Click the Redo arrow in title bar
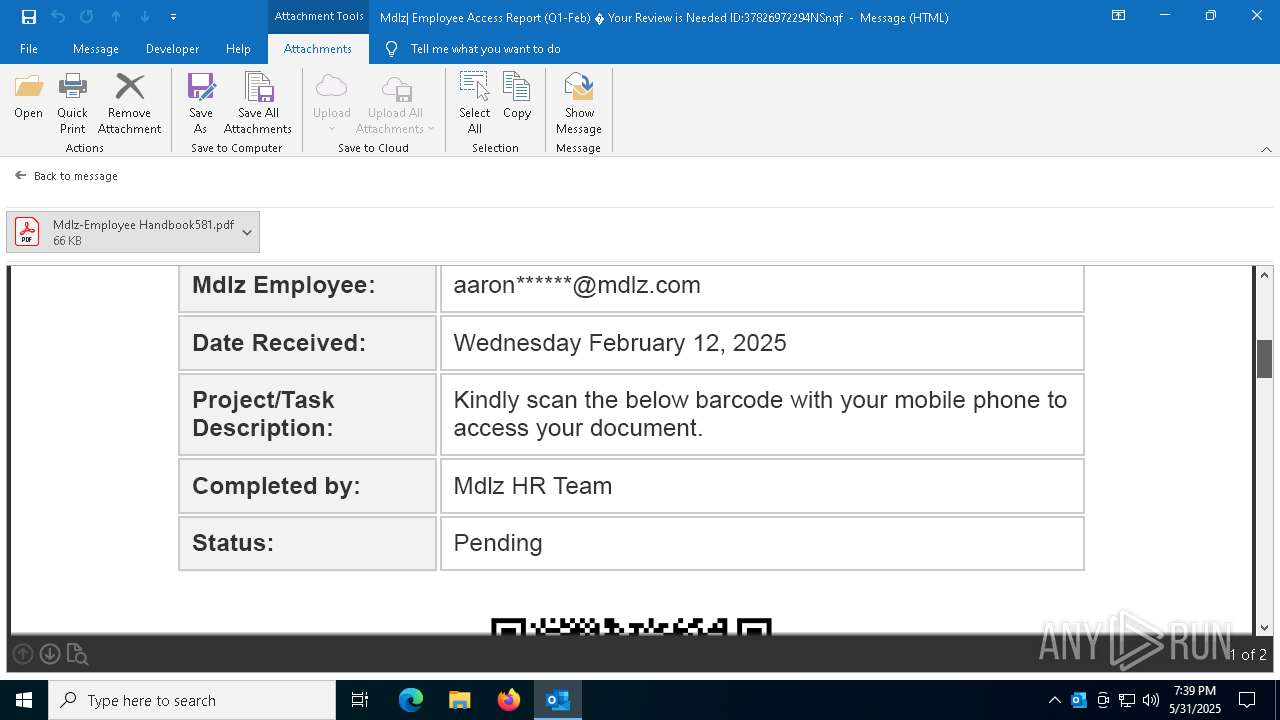 coord(87,17)
